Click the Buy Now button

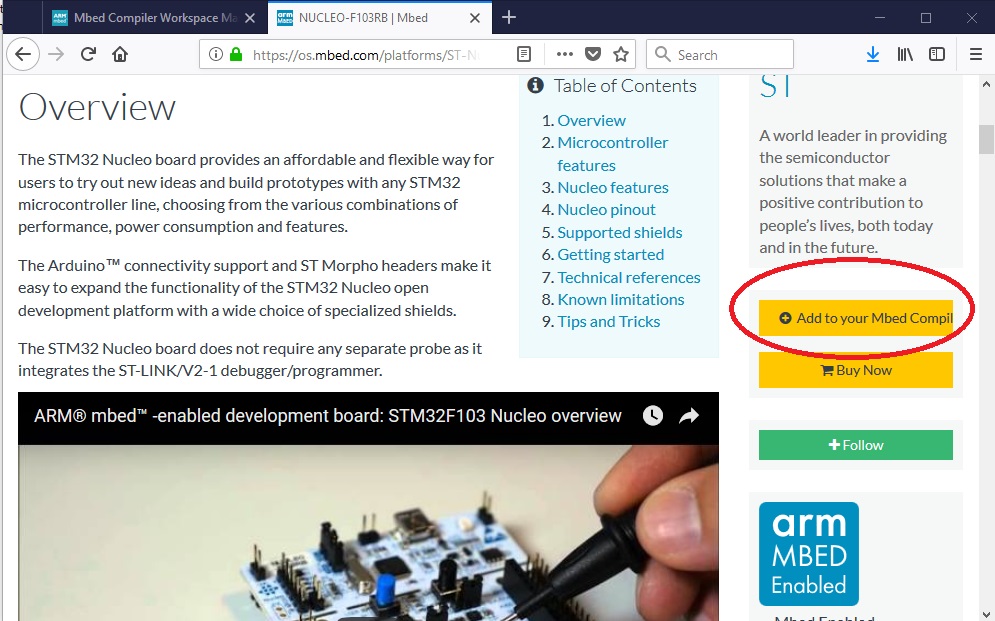tap(855, 370)
